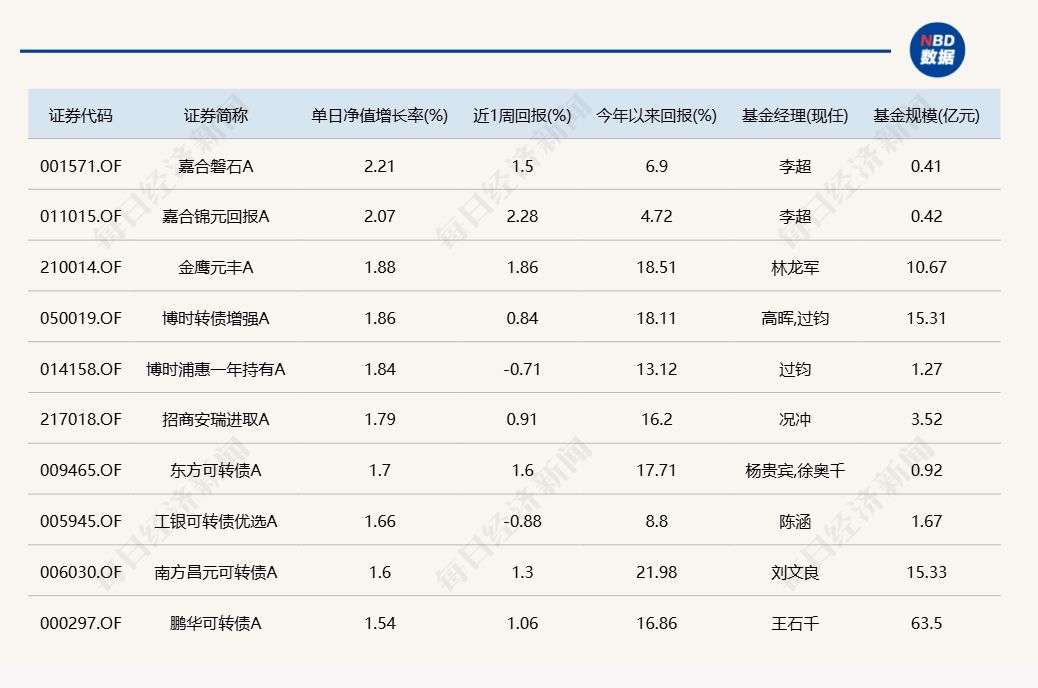
Task: Select 博时浦惠一年持有A fund name
Action: [x=216, y=369]
